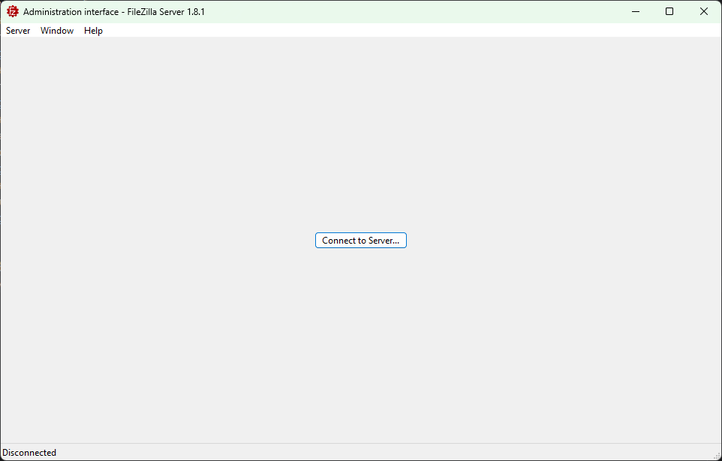722x461 pixels.
Task: Open the Window menu
Action: [x=57, y=31]
